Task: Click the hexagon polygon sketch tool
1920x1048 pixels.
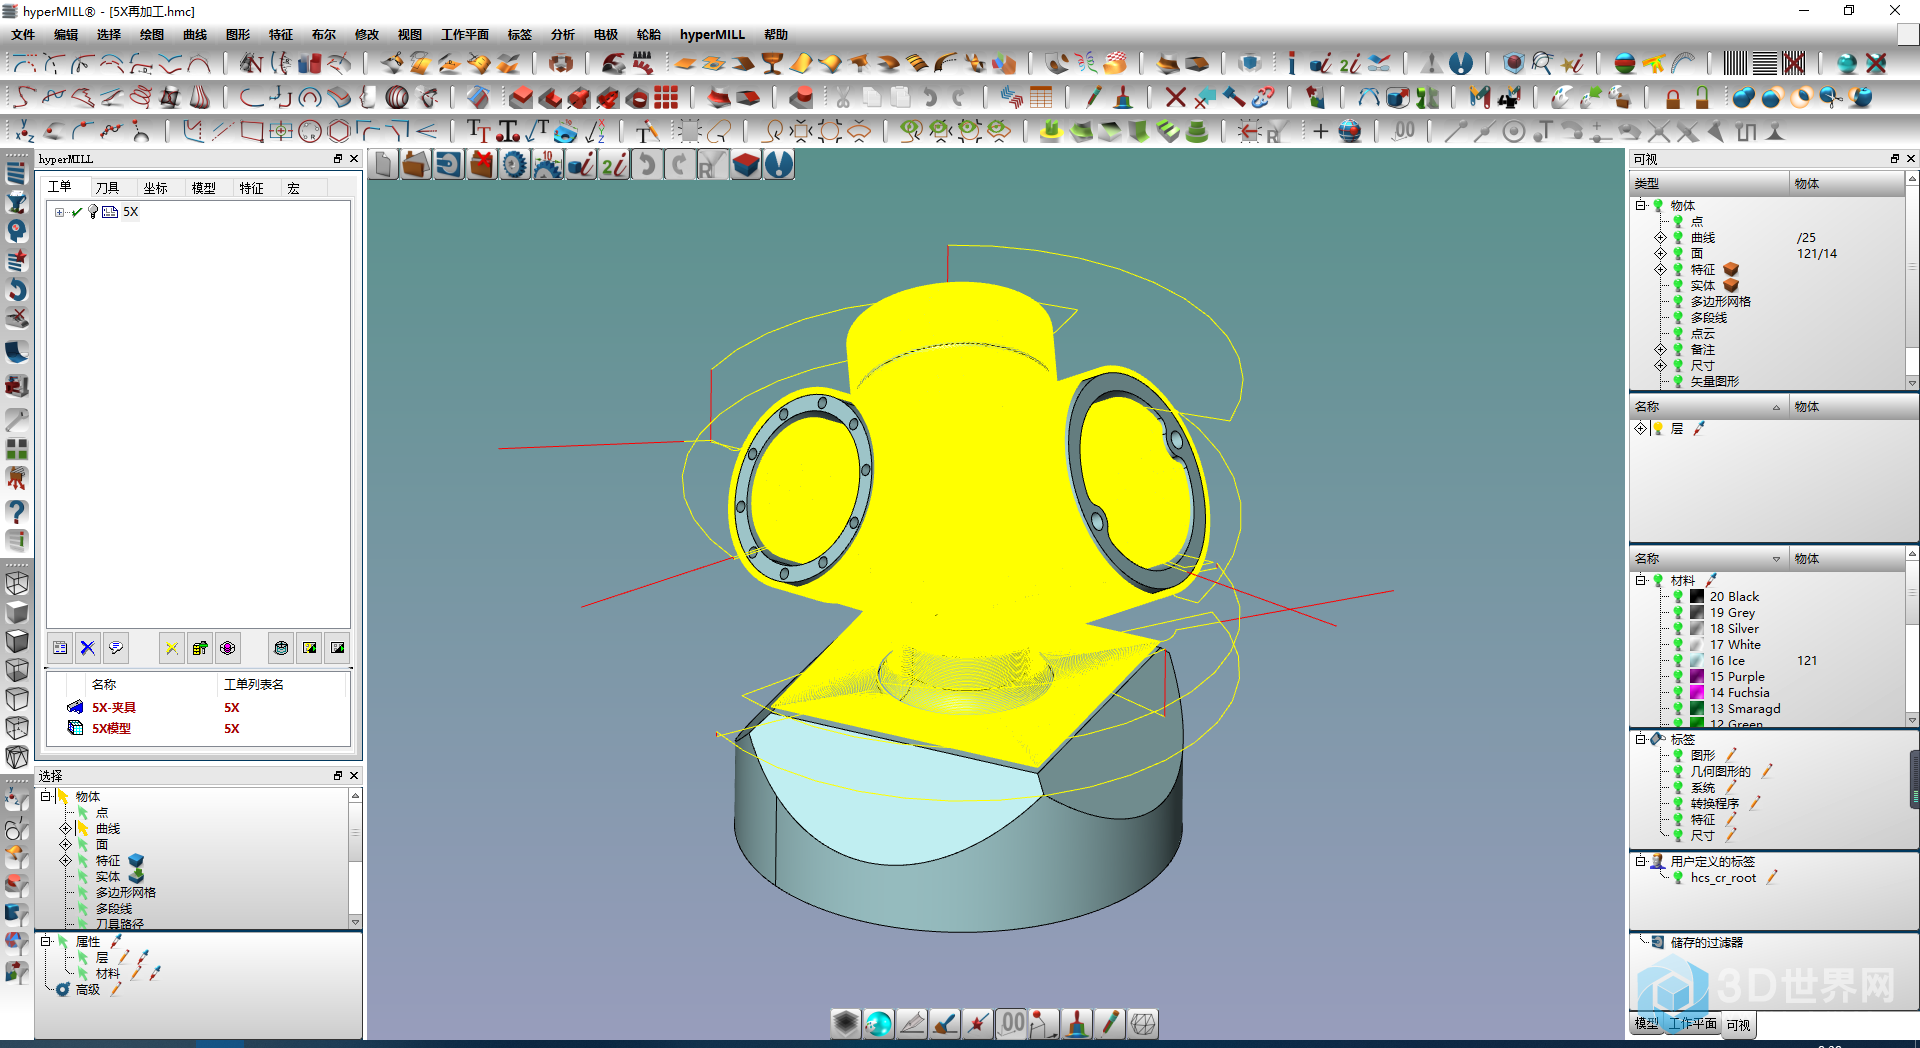Action: coord(339,131)
